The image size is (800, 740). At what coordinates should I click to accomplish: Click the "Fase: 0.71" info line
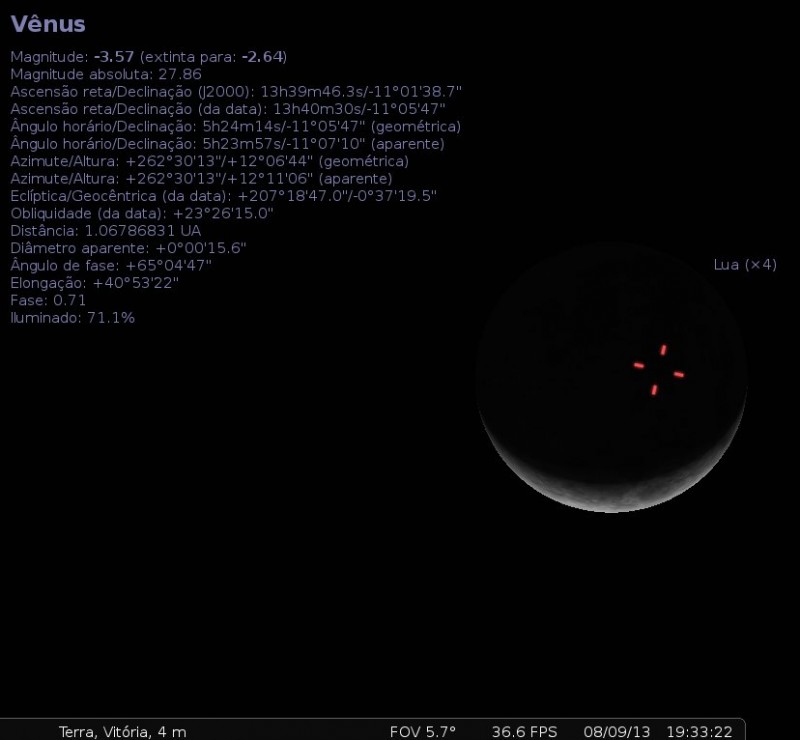pyautogui.click(x=48, y=300)
